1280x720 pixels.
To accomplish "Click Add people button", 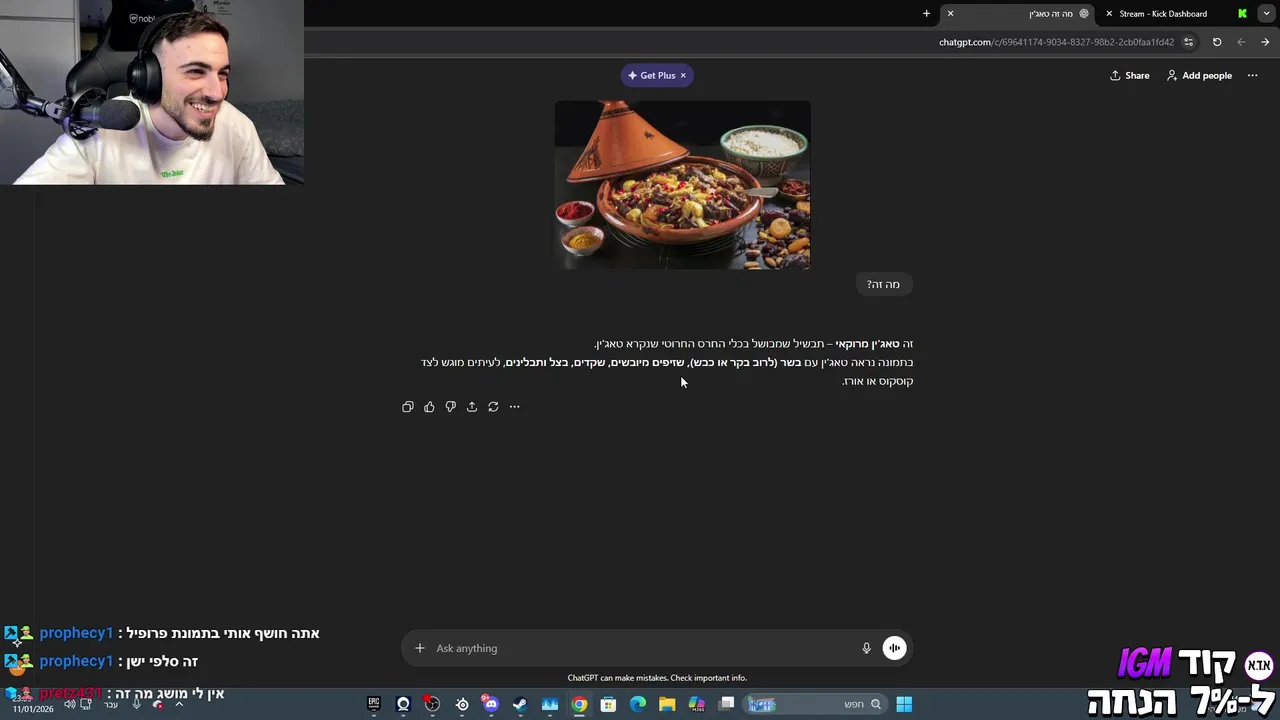I will point(1199,75).
